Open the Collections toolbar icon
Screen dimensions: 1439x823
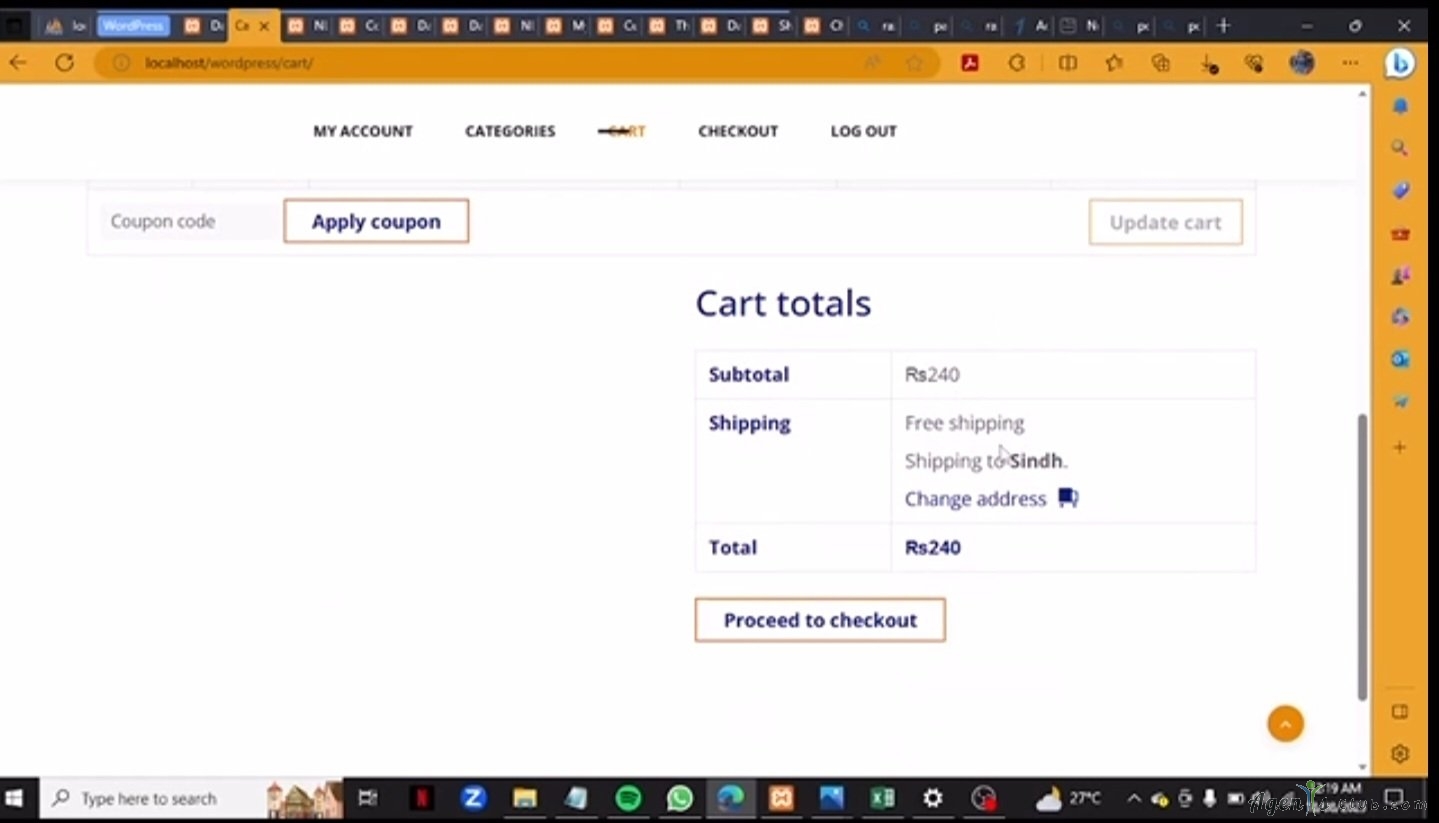(1160, 63)
